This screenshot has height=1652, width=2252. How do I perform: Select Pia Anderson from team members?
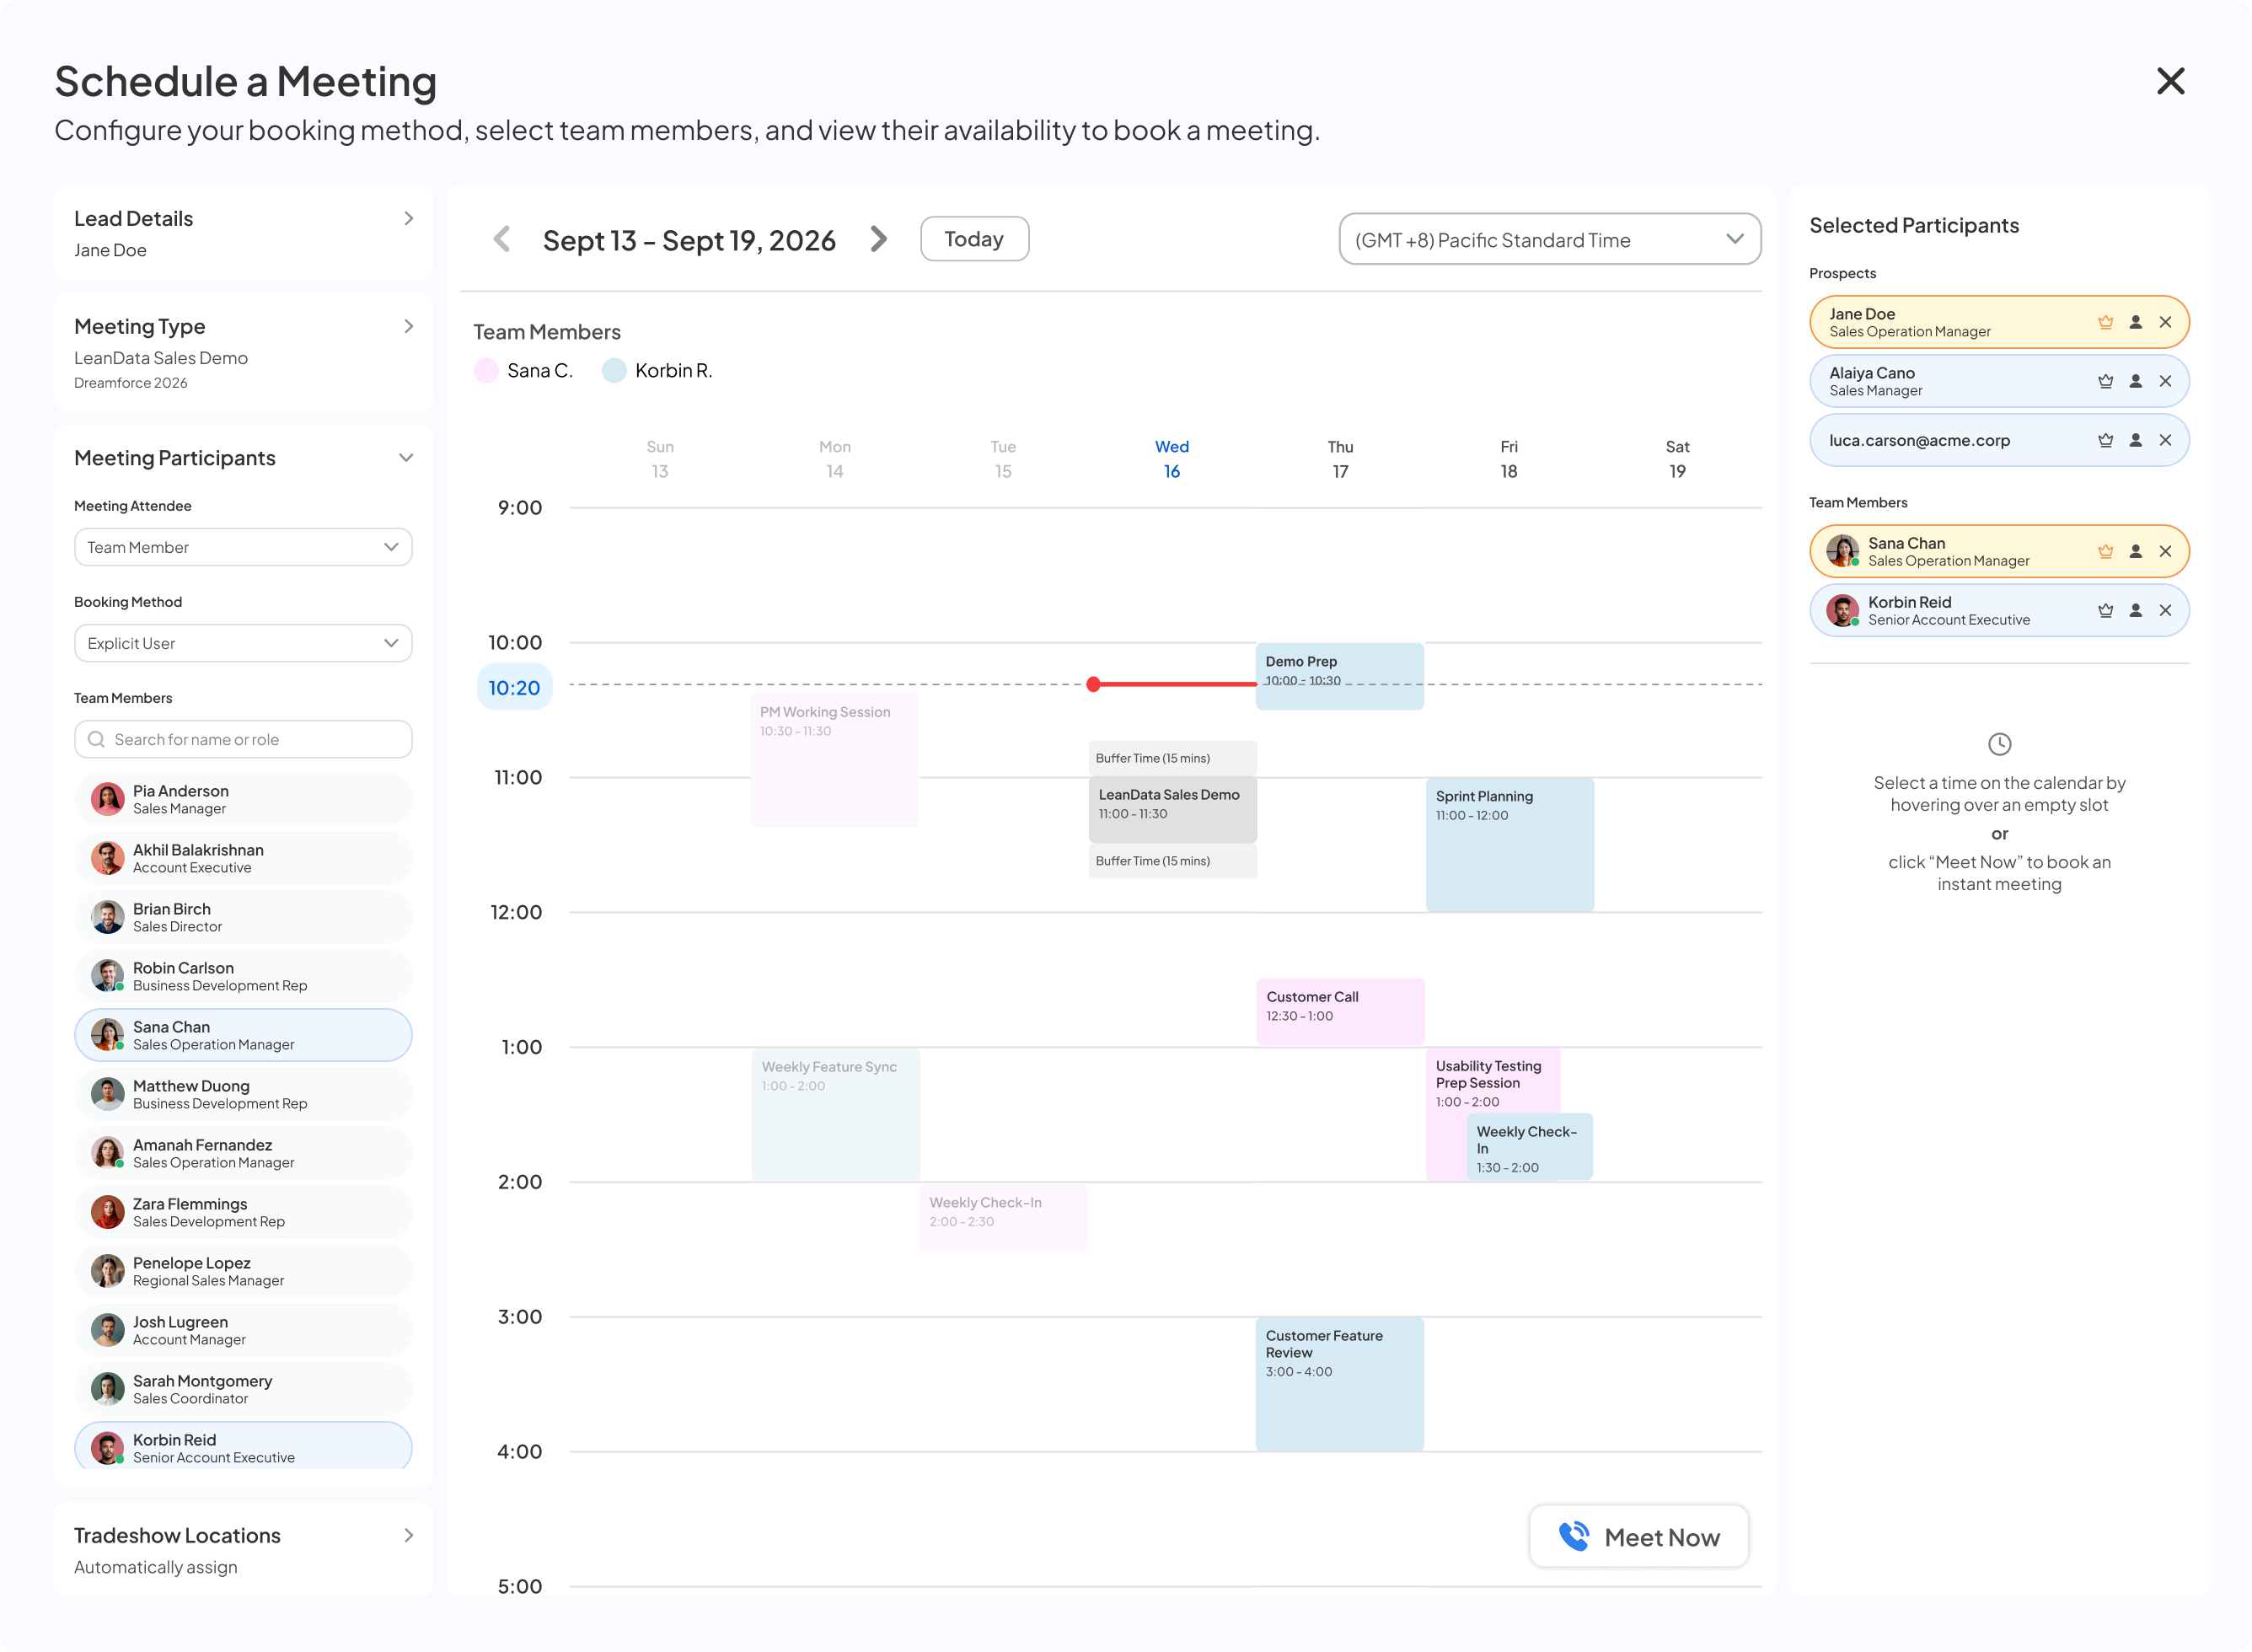(243, 799)
